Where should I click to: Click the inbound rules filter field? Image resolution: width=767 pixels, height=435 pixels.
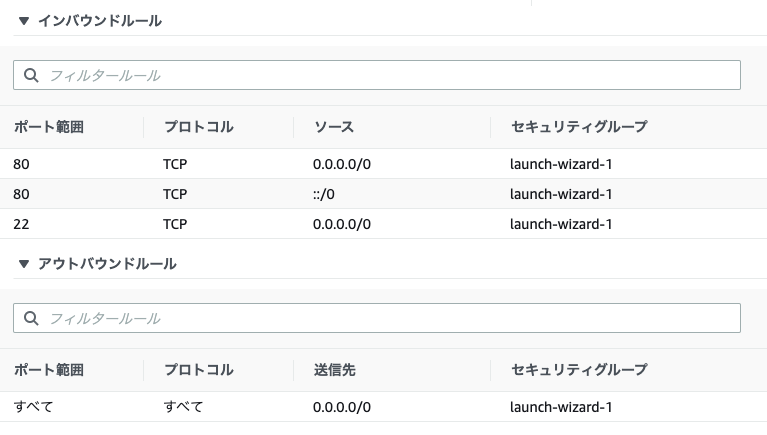tap(390, 75)
